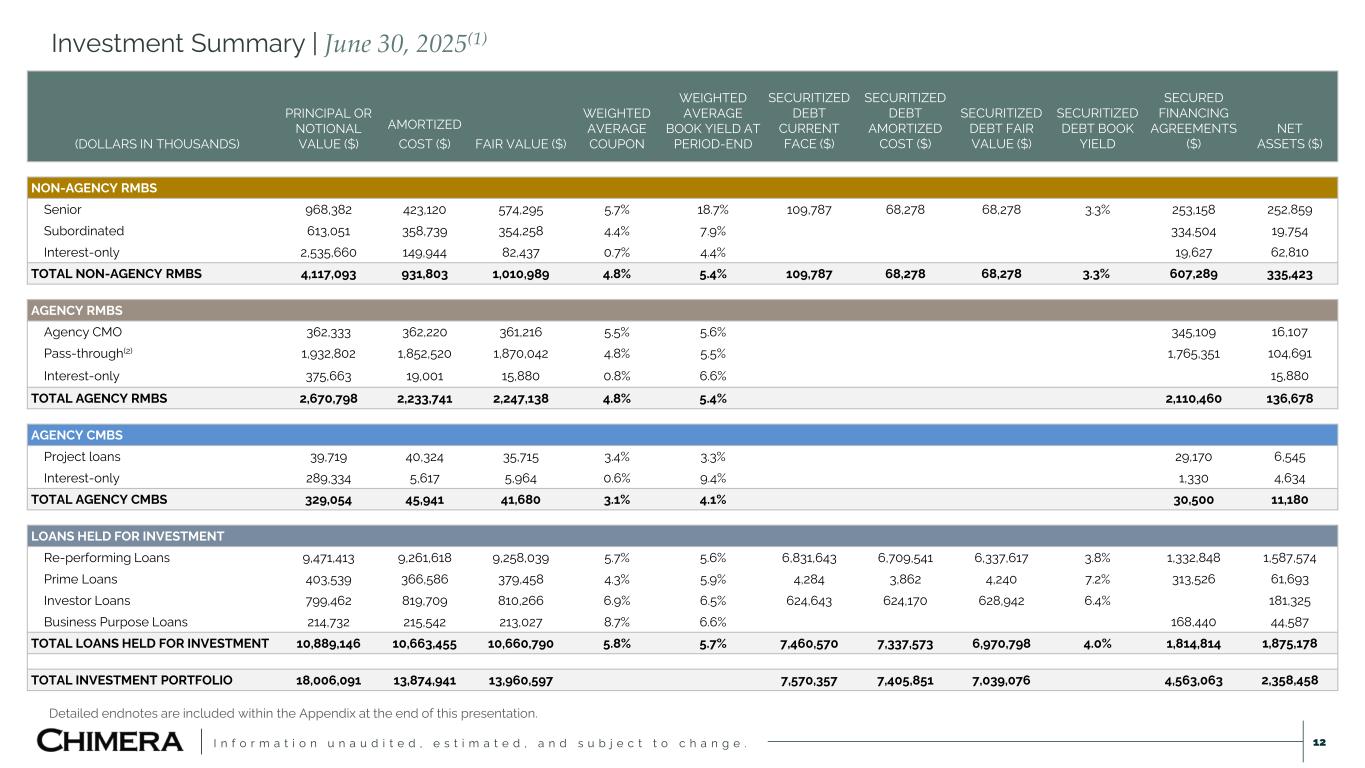Click the Chimera logo

[110, 741]
